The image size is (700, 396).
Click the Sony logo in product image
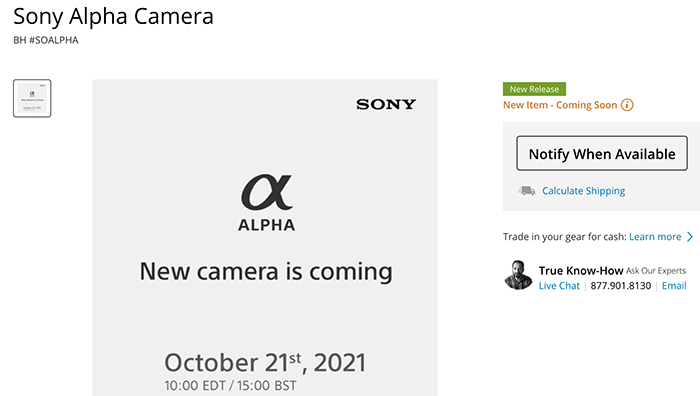(386, 104)
